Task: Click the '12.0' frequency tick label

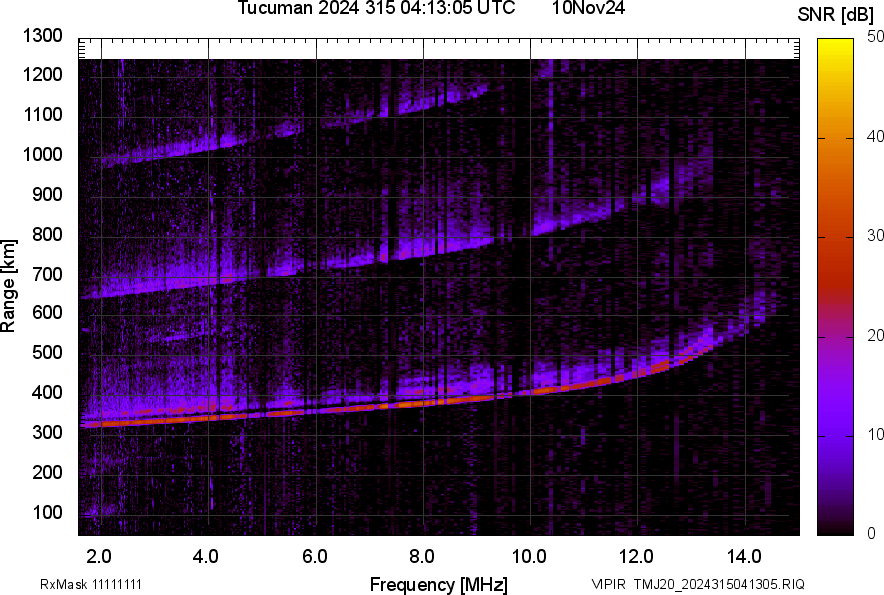Action: pyautogui.click(x=636, y=557)
